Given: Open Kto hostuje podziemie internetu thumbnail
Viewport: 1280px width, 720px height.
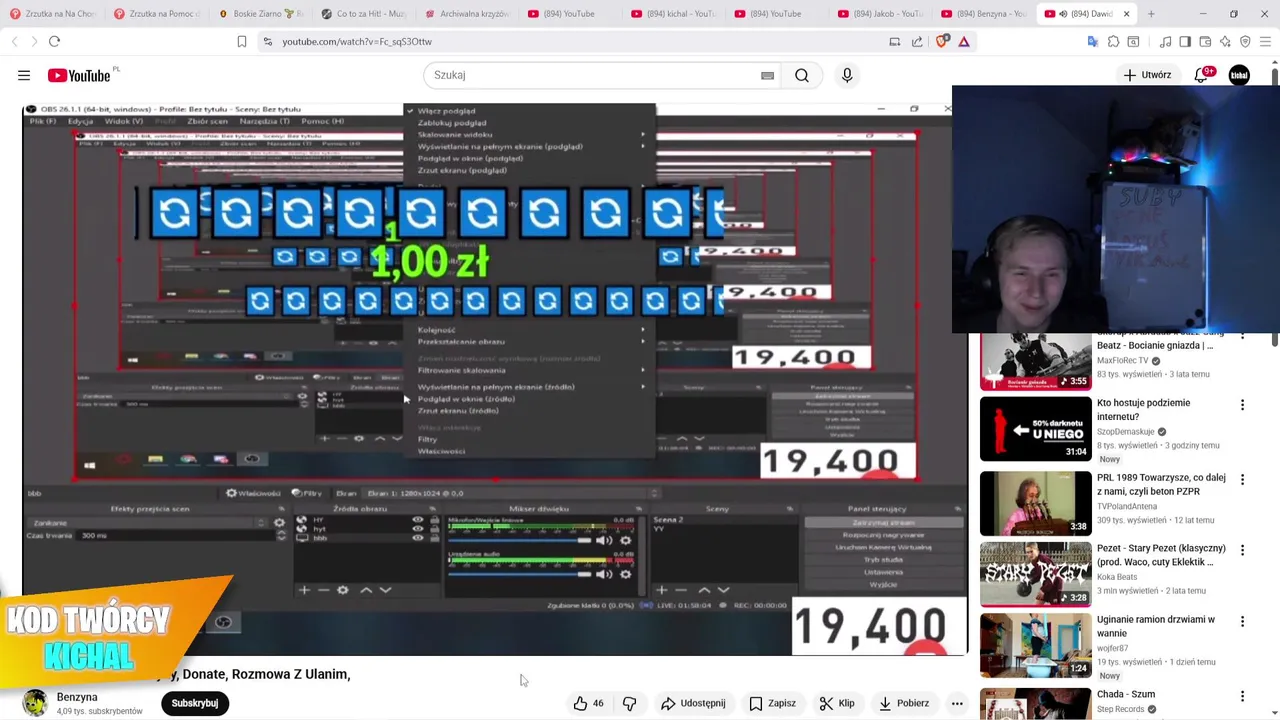Looking at the screenshot, I should pos(1036,429).
